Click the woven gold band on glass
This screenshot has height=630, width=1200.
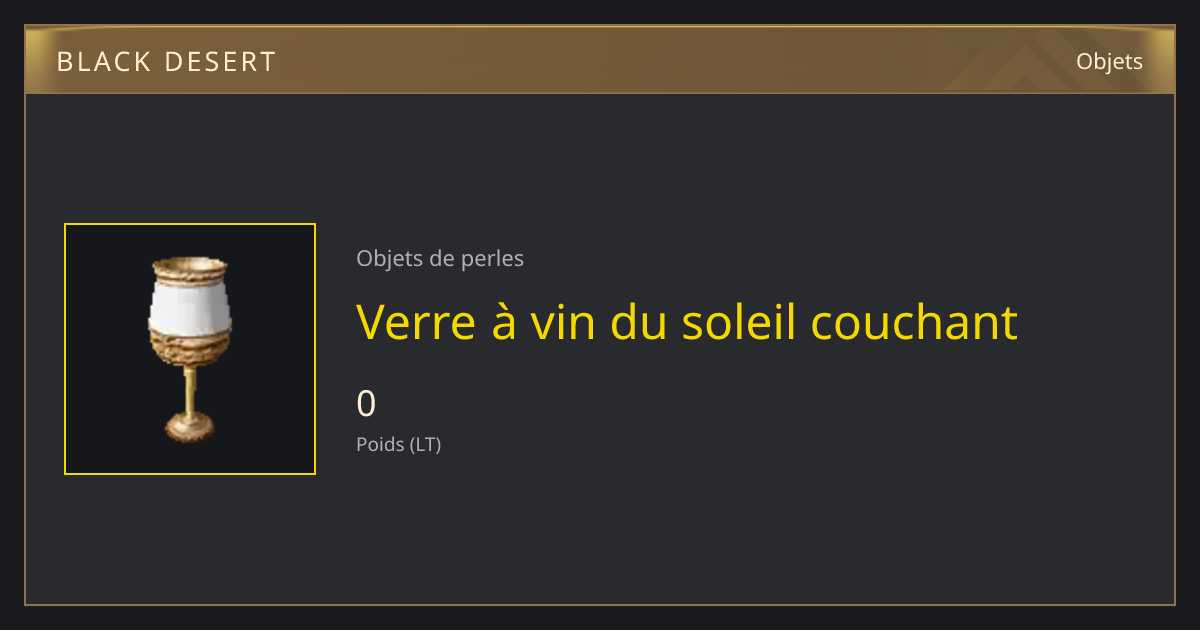click(190, 347)
